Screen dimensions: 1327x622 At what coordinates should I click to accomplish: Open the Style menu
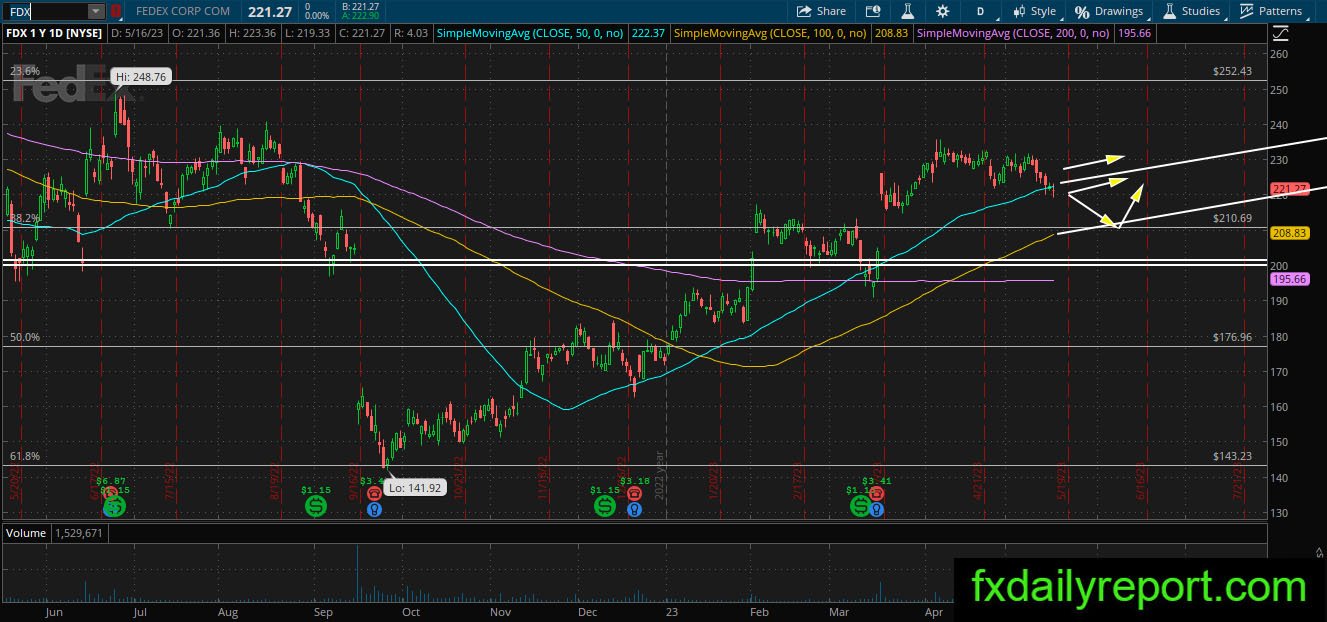point(1035,11)
